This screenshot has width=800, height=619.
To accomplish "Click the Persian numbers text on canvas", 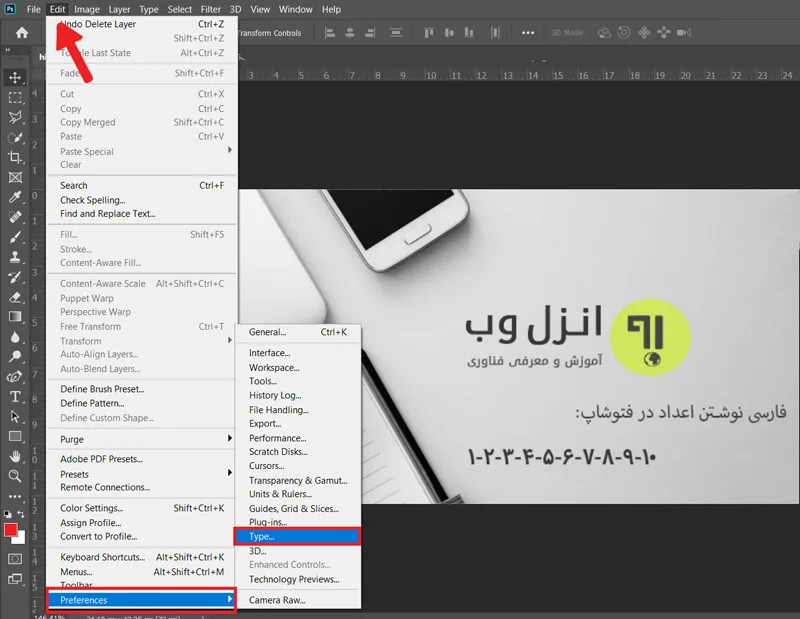I will click(562, 456).
